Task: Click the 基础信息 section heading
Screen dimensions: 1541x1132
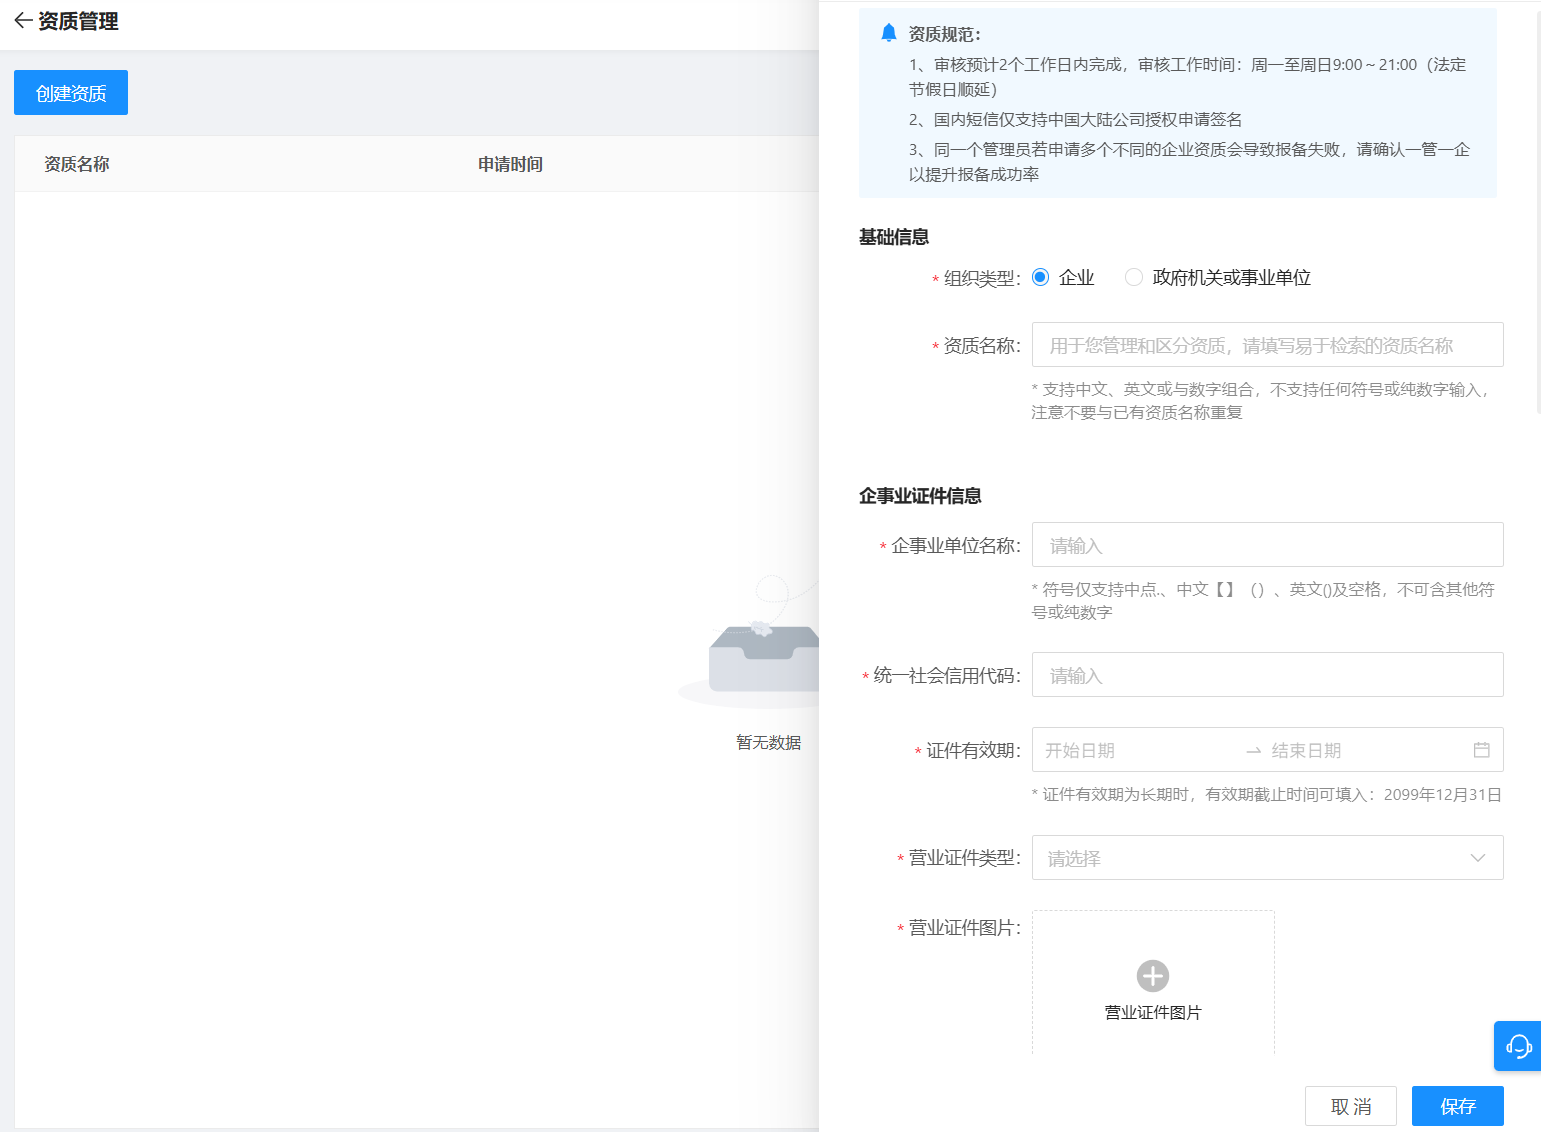Action: coord(894,237)
